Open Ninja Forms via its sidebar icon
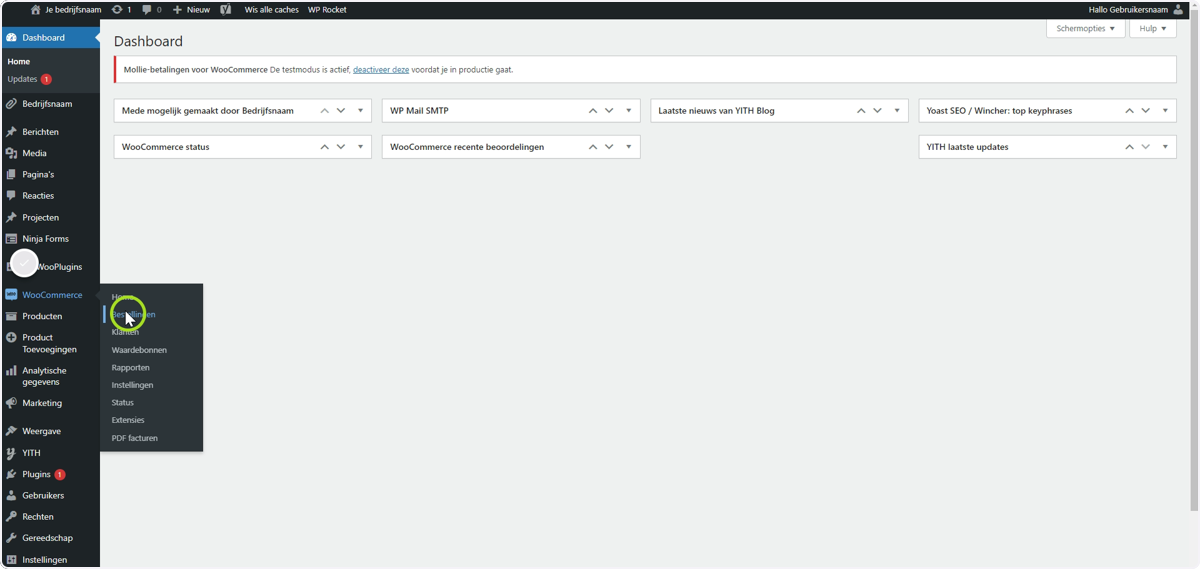Screen dimensions: 1200x569 coord(11,239)
